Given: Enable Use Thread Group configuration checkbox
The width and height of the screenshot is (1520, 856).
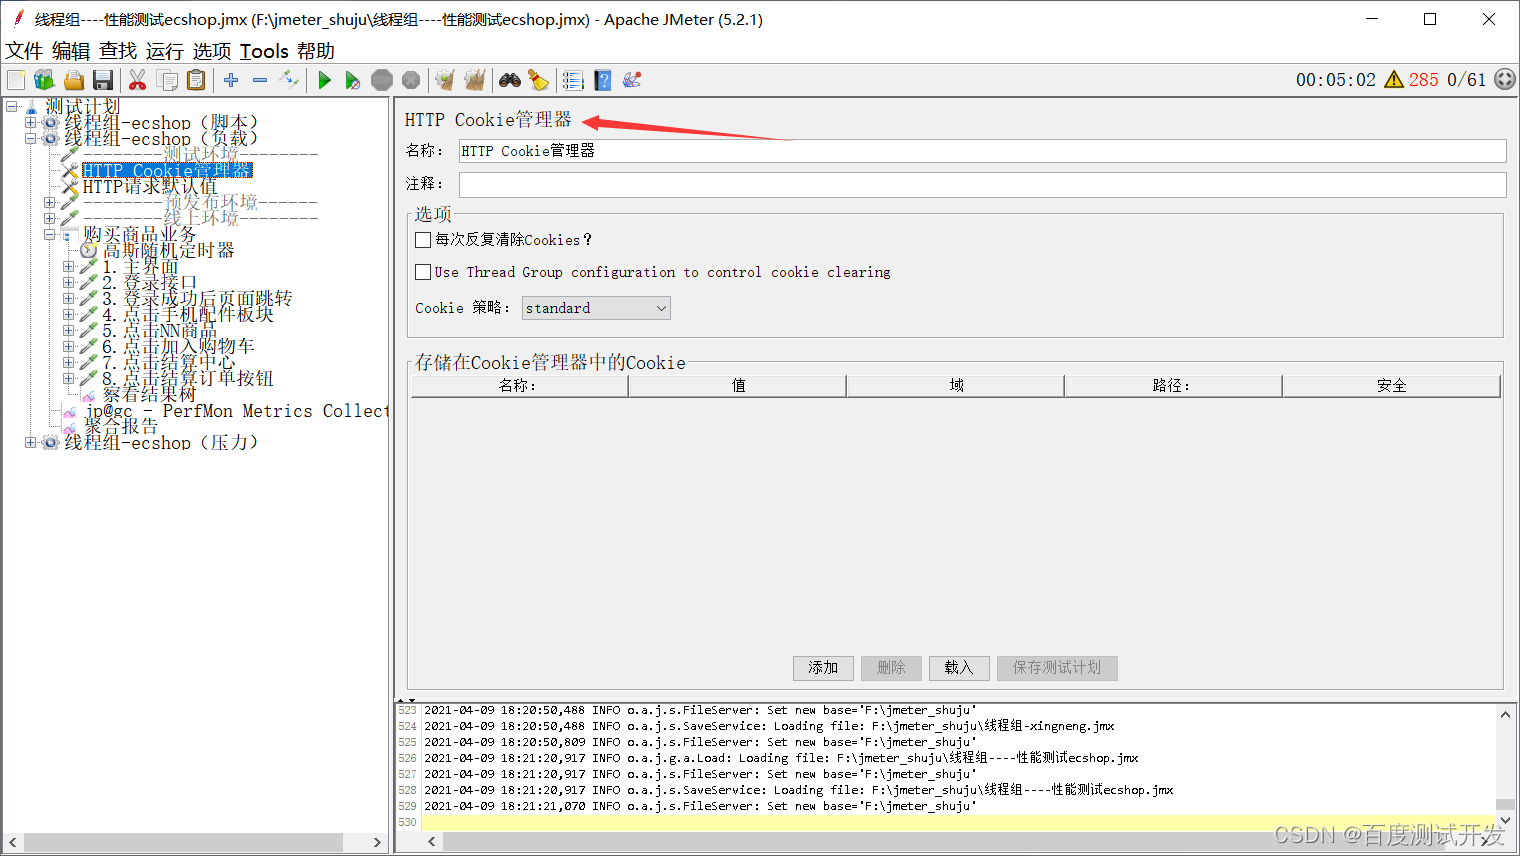Looking at the screenshot, I should 423,272.
